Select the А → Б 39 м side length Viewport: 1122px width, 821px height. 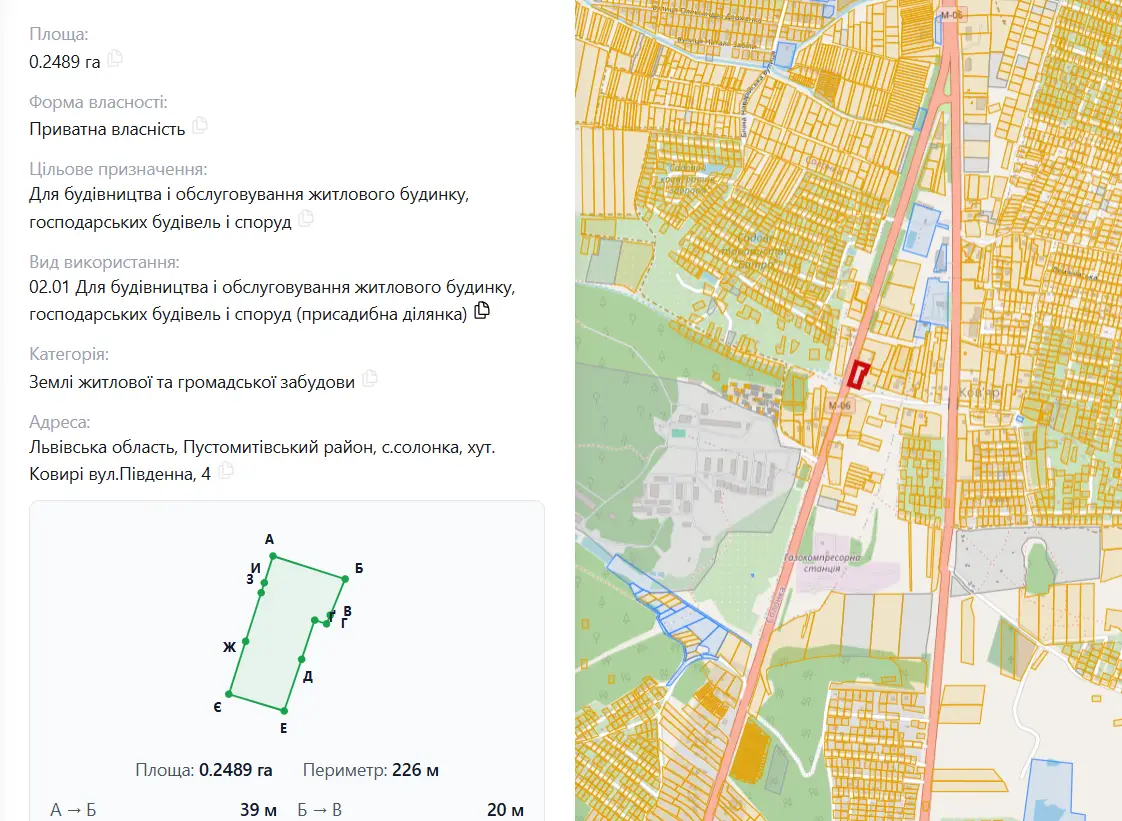(163, 810)
